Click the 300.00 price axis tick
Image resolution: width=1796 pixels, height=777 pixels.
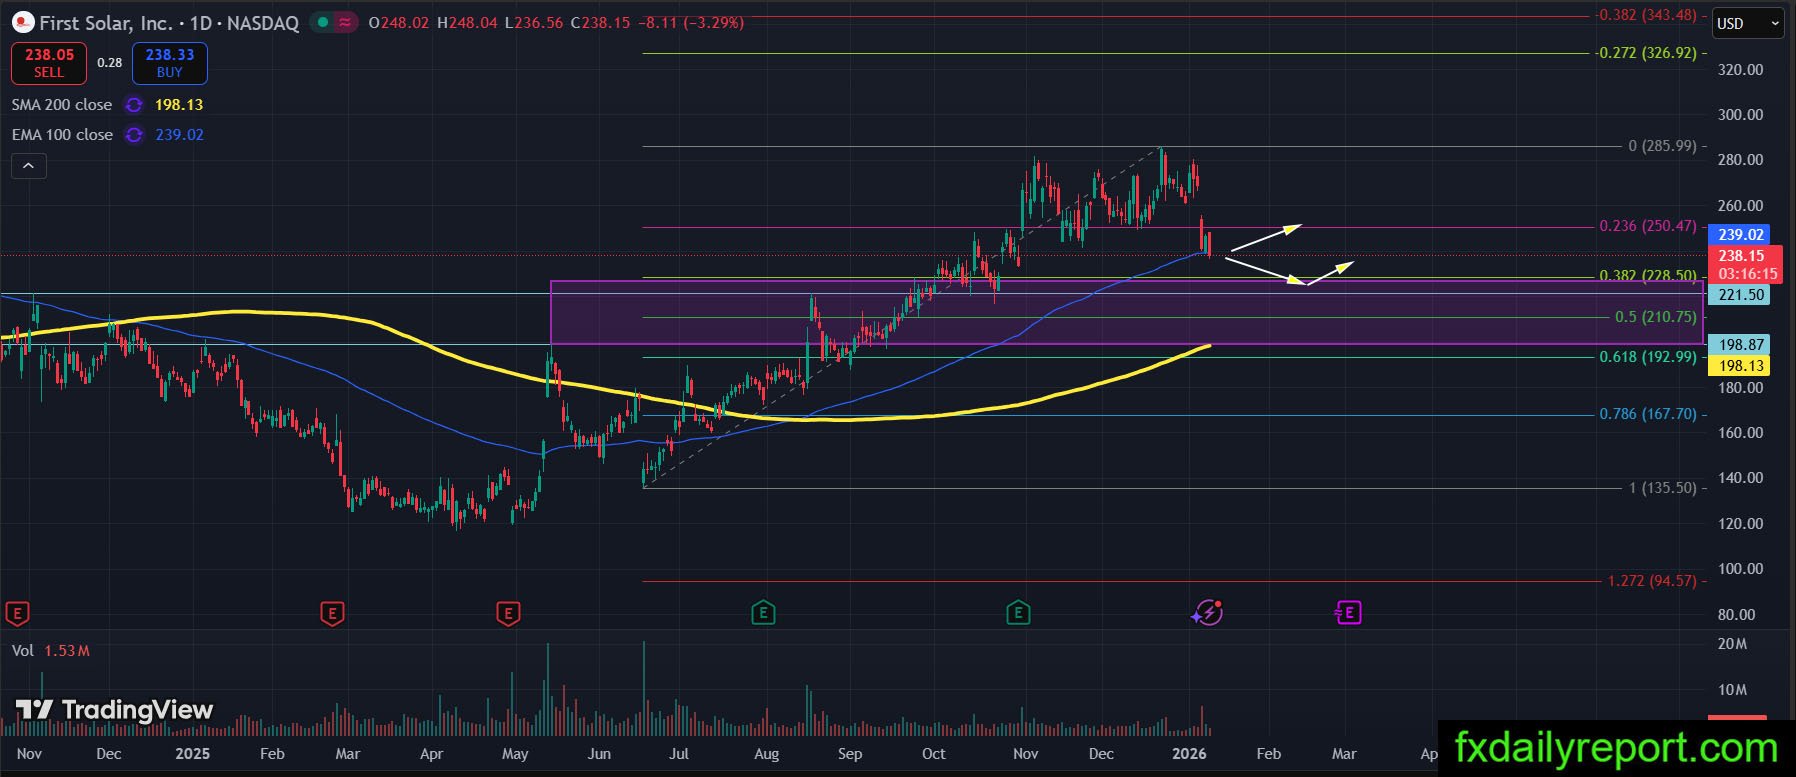point(1740,115)
